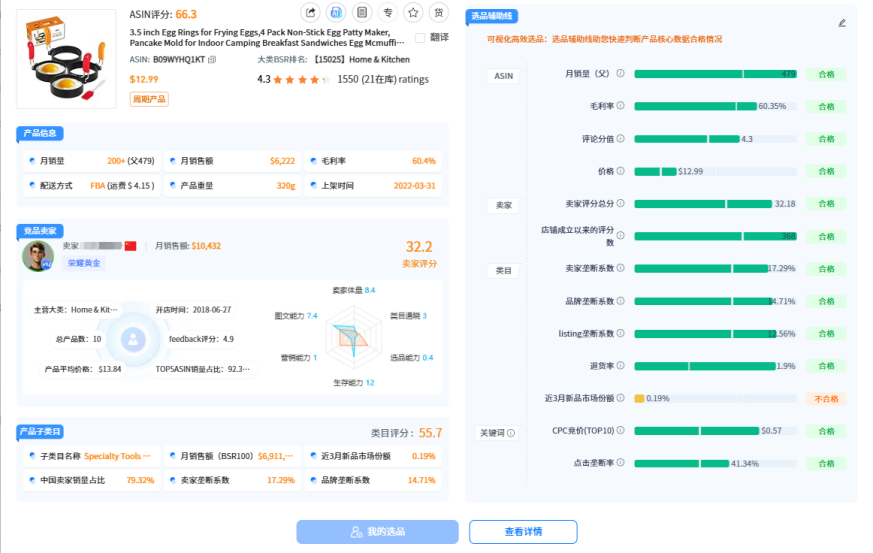Select the 卖家 section tab
873x553 pixels.
[x=504, y=205]
